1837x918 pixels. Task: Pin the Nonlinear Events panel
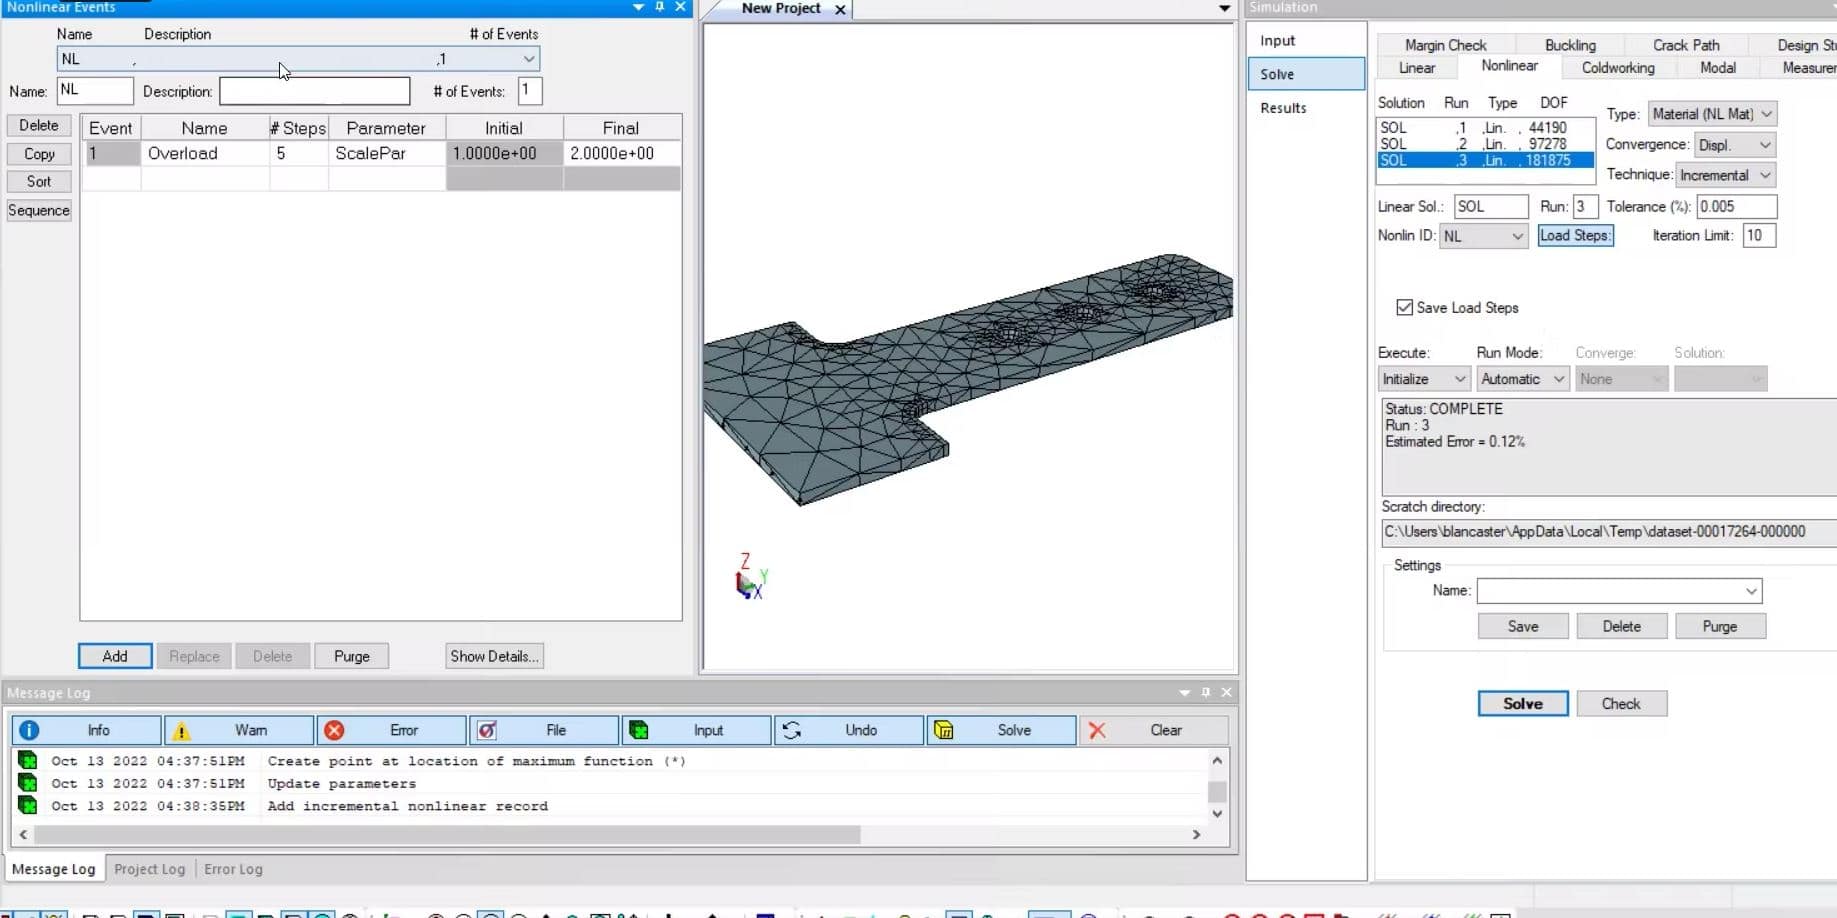point(660,7)
